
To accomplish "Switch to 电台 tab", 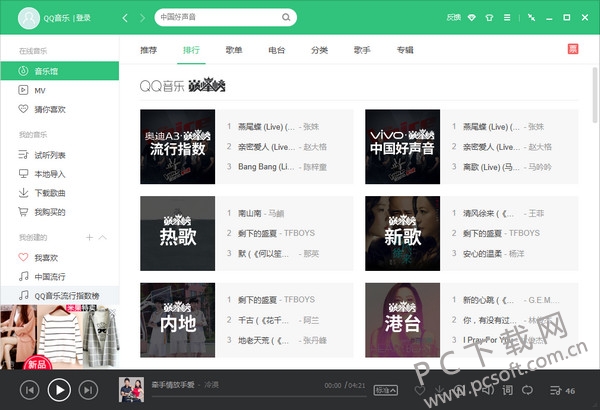I will 277,50.
